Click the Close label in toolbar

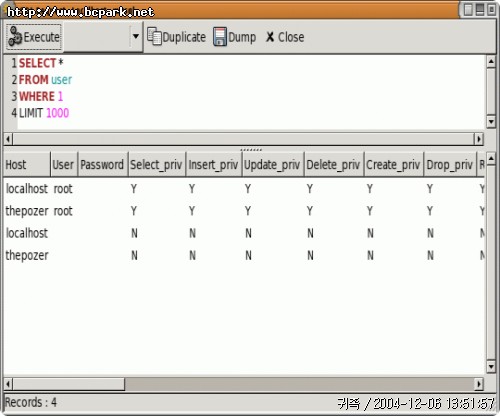(x=291, y=37)
